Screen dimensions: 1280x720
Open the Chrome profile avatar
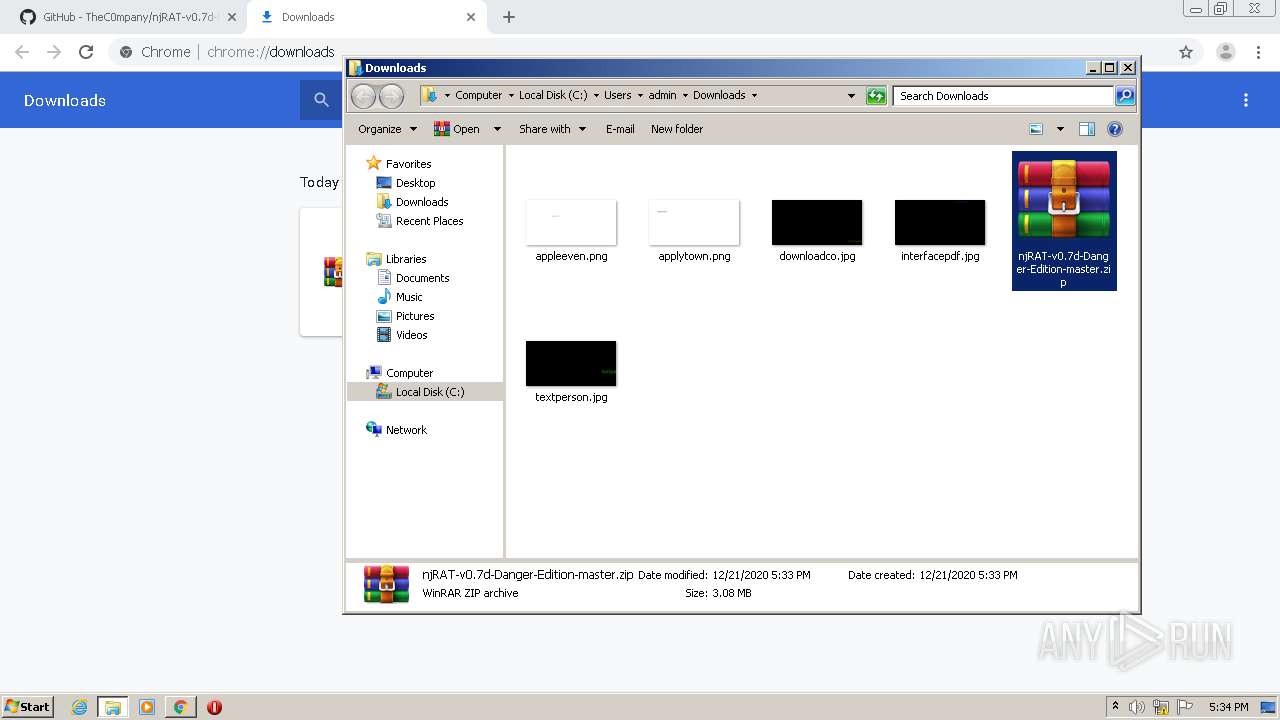click(1225, 52)
